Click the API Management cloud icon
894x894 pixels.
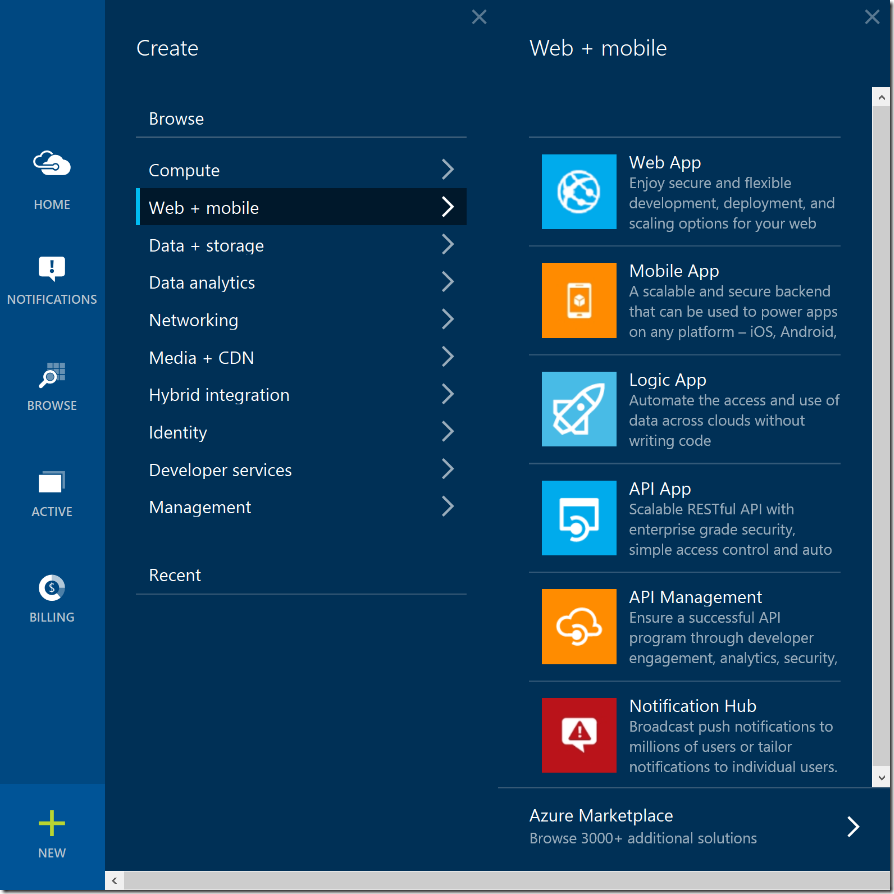point(578,627)
